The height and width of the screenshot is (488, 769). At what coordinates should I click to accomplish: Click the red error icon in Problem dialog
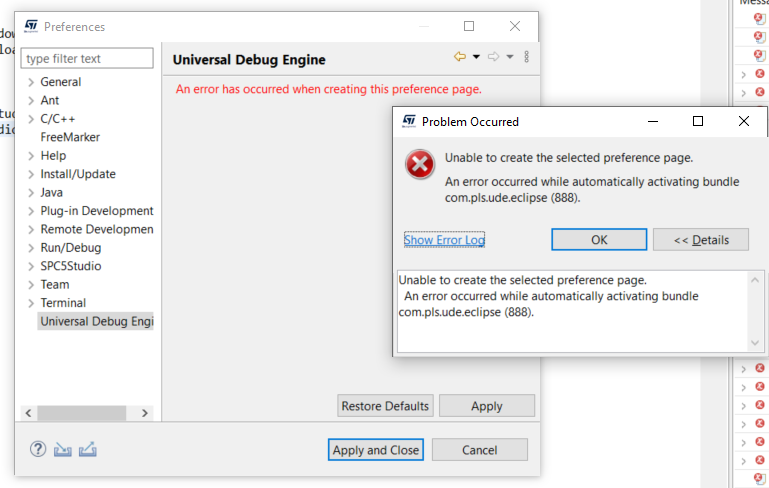click(x=420, y=165)
